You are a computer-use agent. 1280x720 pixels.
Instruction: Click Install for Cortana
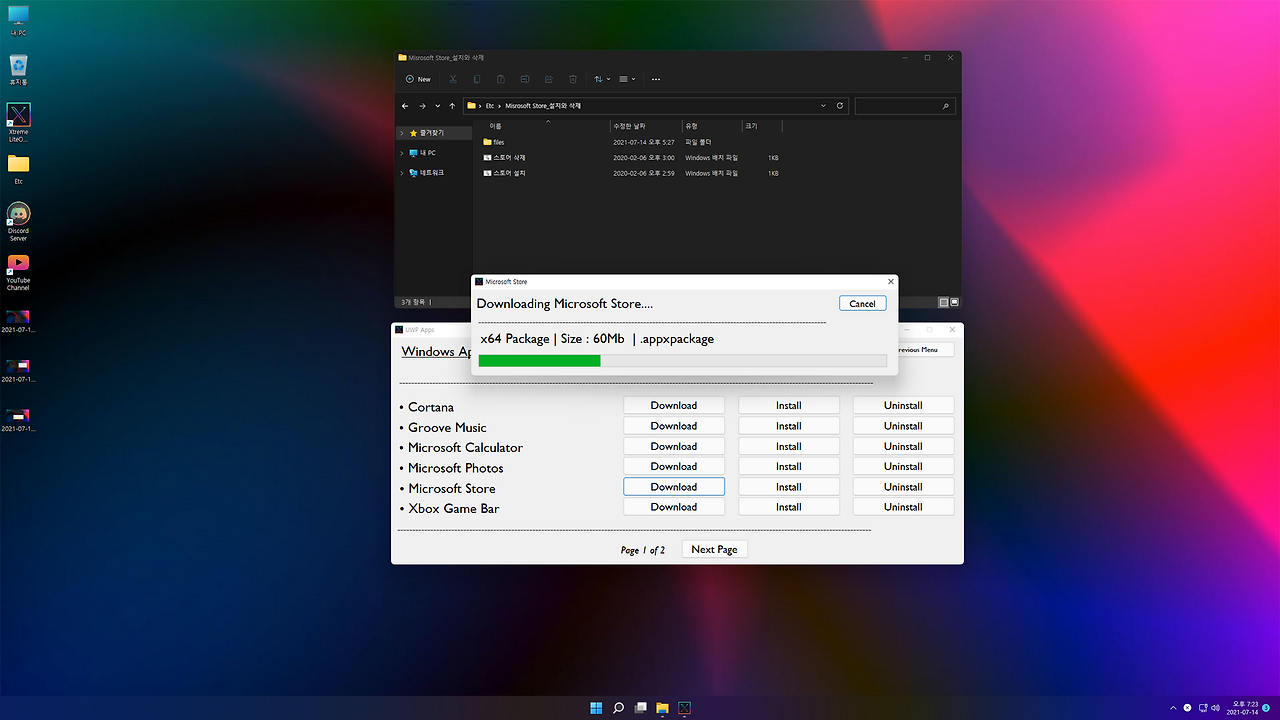(x=789, y=405)
